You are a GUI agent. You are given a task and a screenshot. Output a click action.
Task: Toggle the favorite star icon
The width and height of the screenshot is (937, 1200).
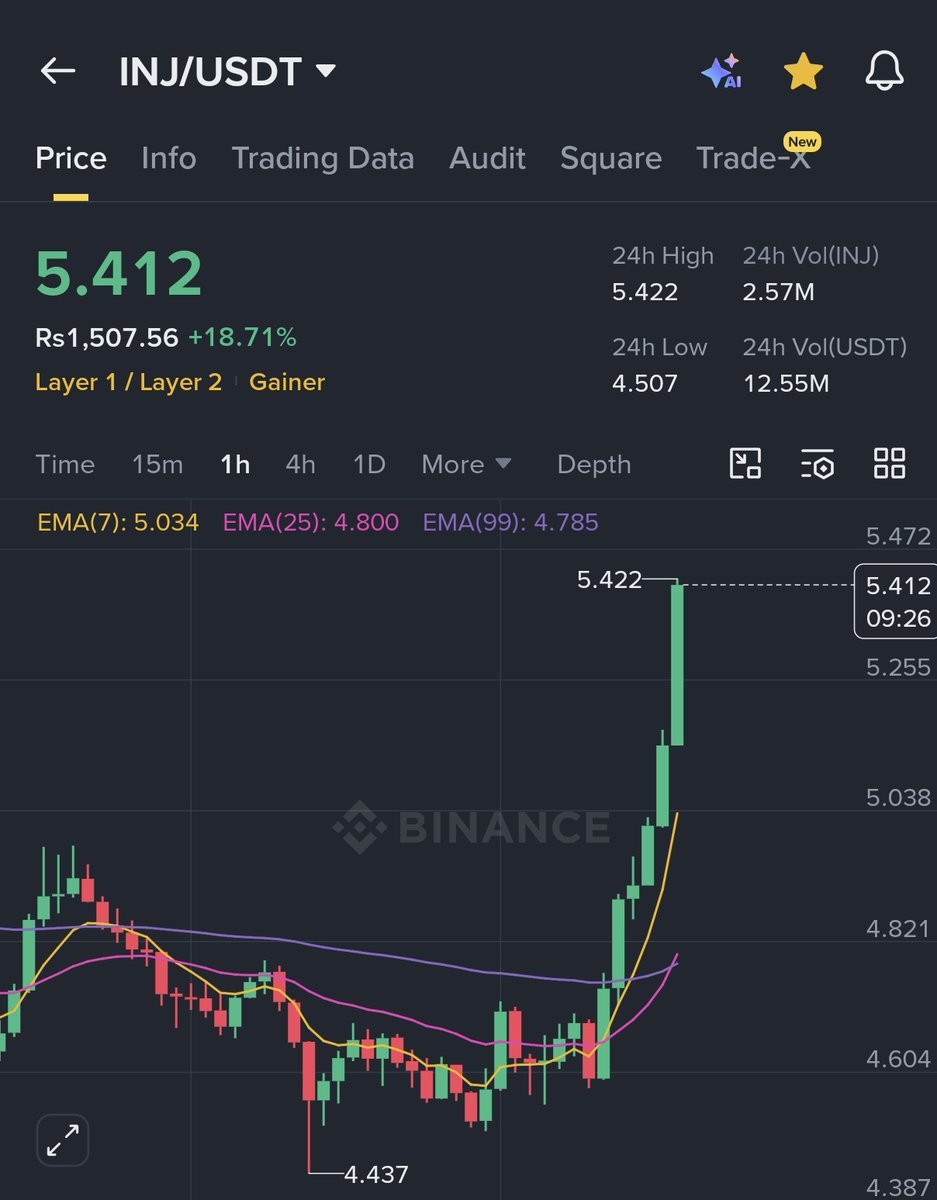pos(803,72)
